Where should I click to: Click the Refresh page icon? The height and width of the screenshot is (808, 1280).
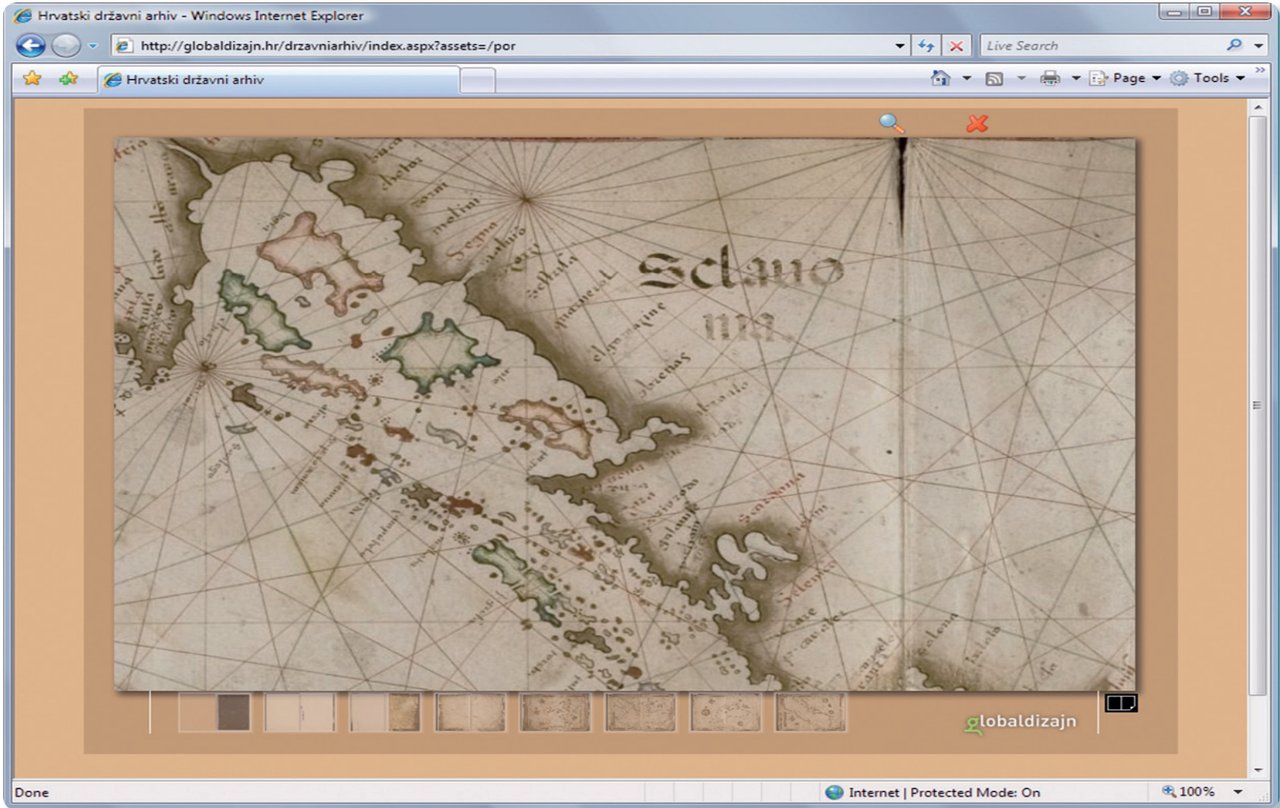coord(927,46)
